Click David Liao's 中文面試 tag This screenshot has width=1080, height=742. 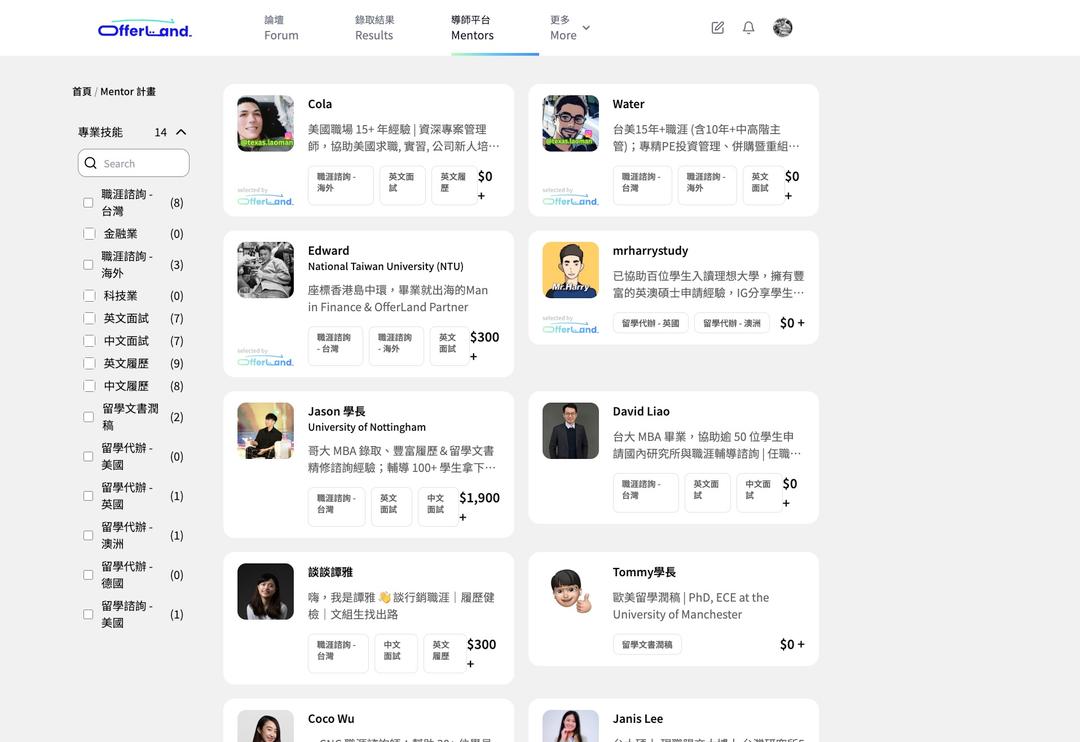[759, 493]
